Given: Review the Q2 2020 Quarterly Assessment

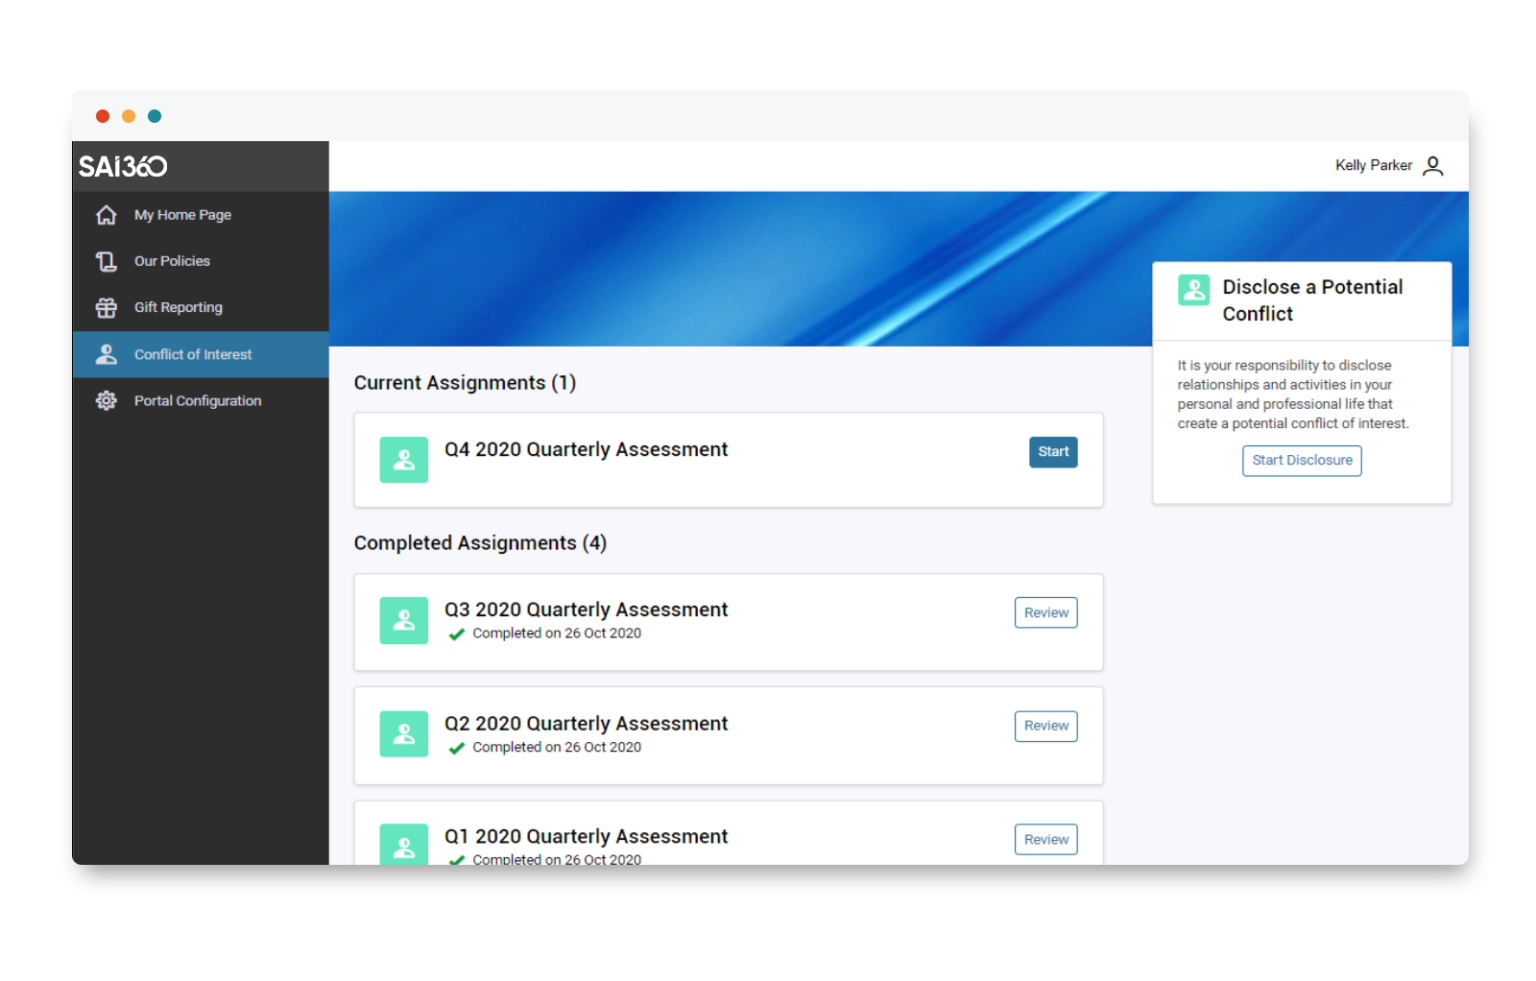Looking at the screenshot, I should click(1046, 726).
